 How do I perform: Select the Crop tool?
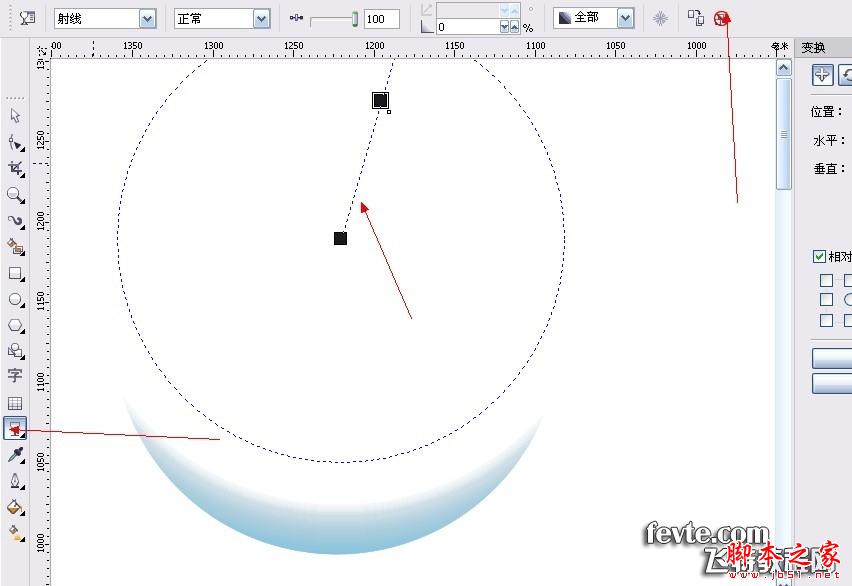[15, 169]
